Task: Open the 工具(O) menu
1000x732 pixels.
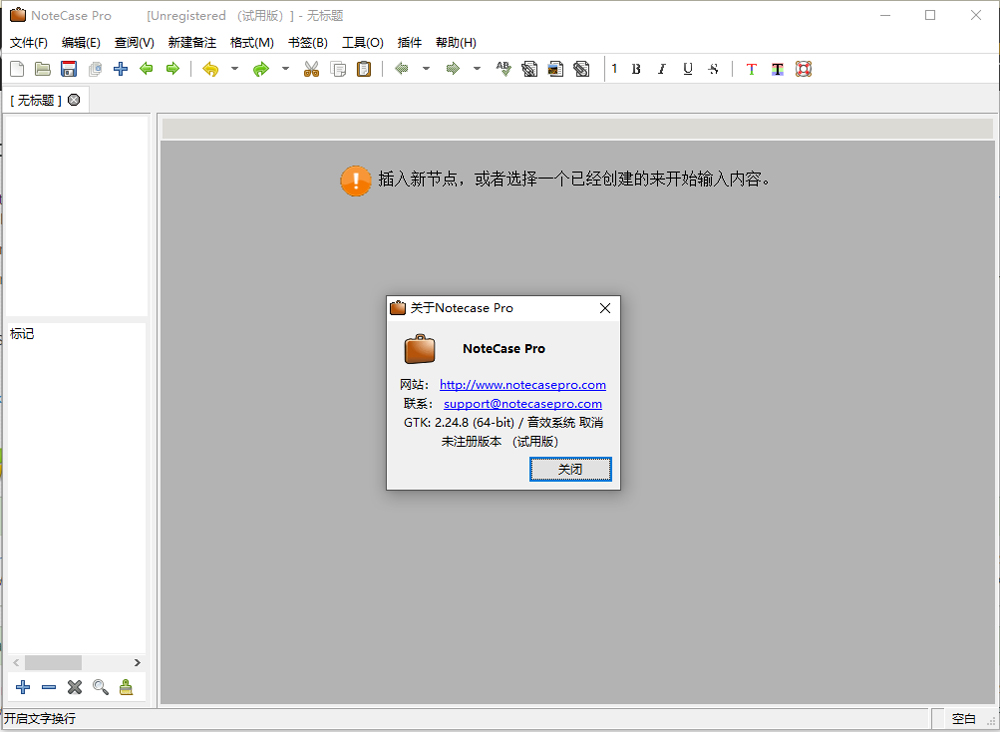Action: click(x=362, y=43)
